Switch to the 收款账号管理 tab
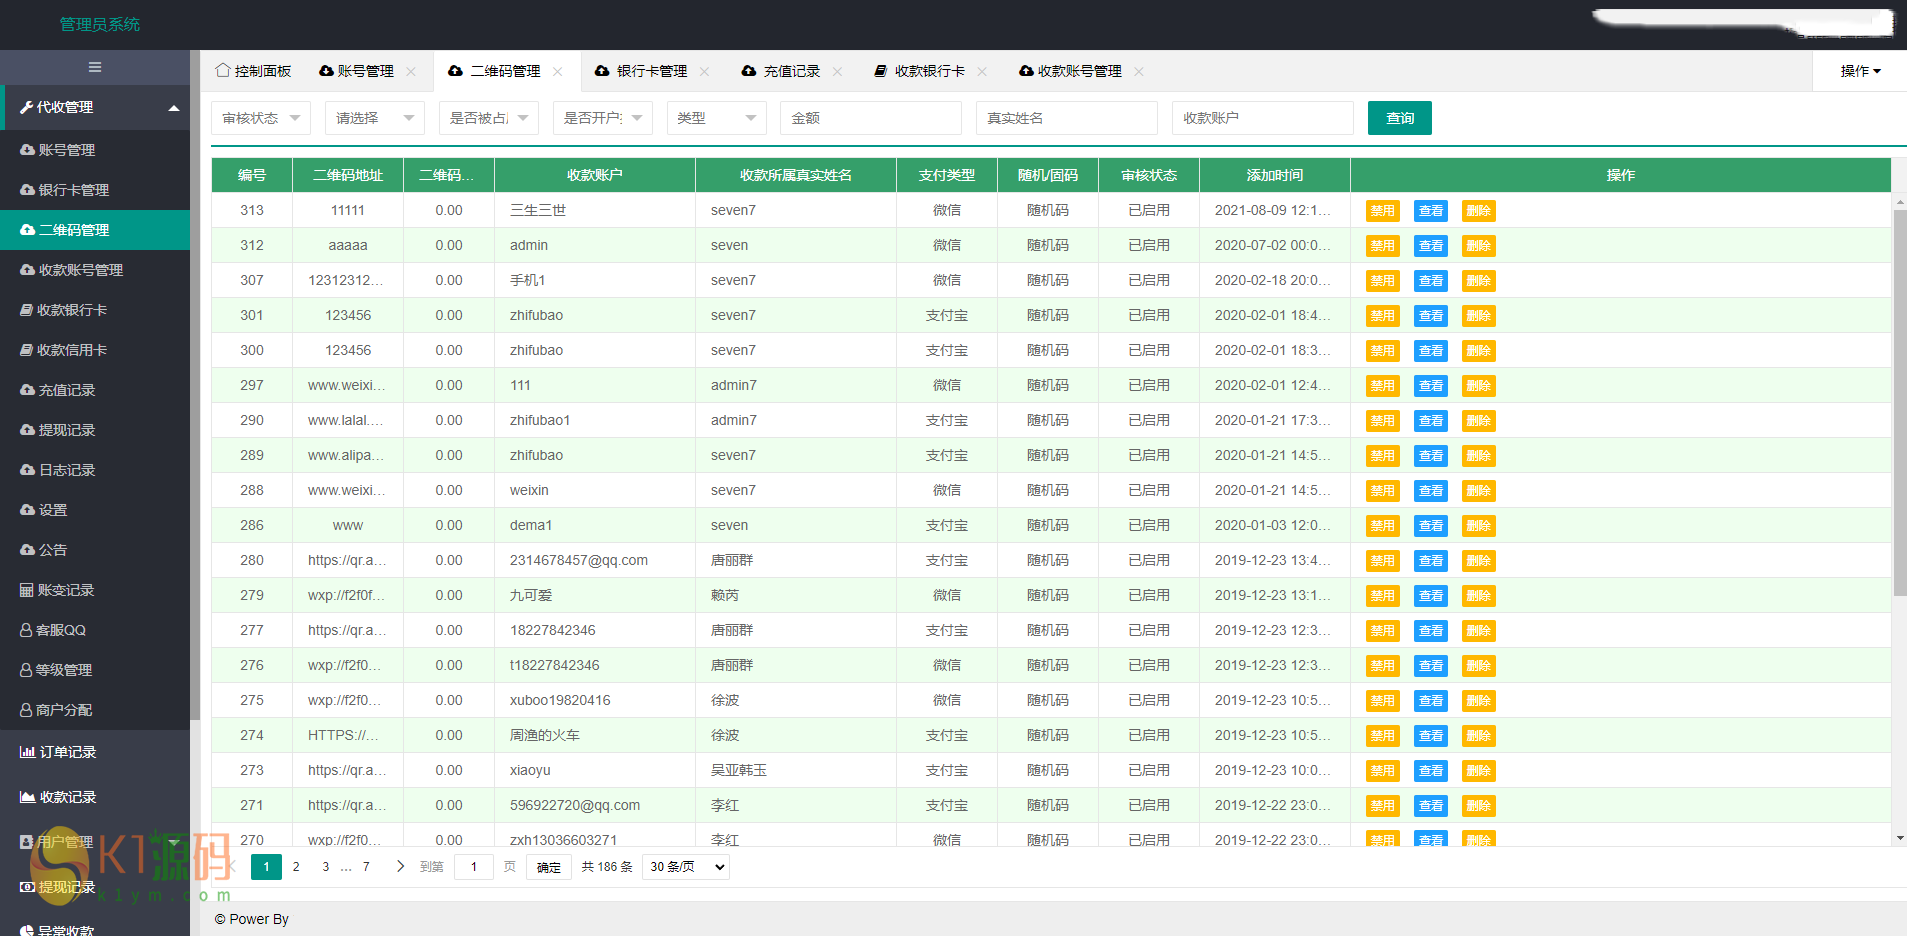Viewport: 1907px width, 936px height. click(x=1078, y=71)
